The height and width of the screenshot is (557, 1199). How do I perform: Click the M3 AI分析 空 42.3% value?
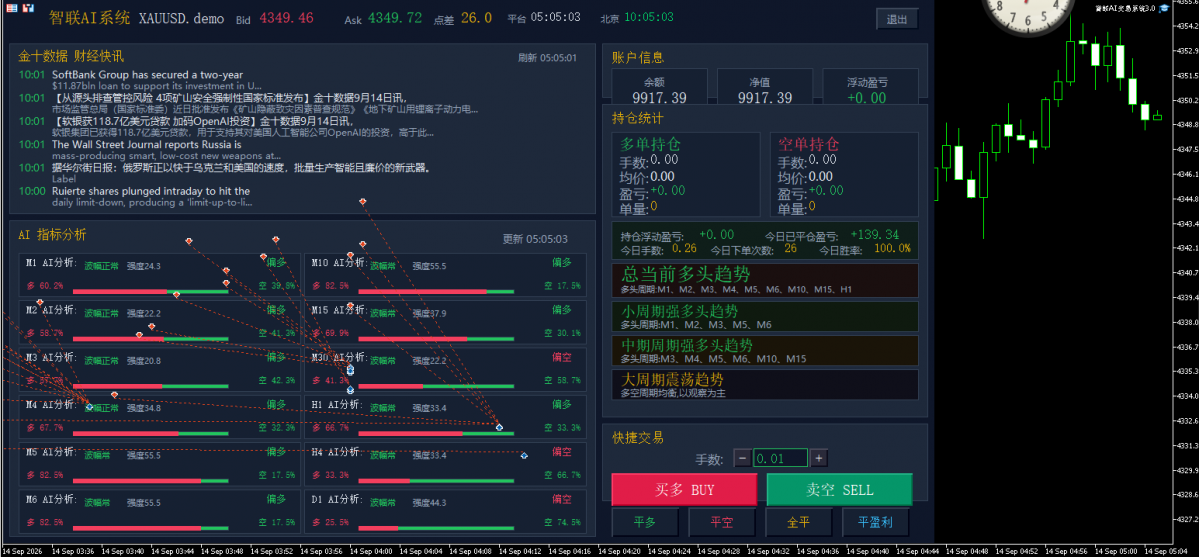click(x=277, y=380)
